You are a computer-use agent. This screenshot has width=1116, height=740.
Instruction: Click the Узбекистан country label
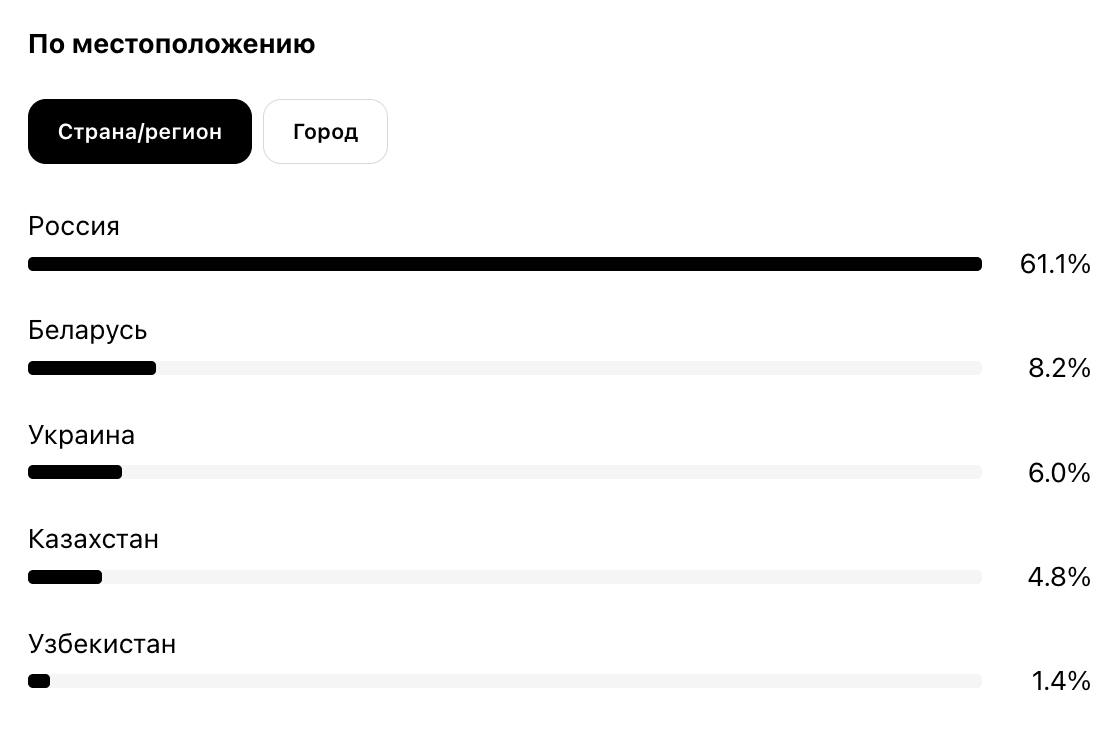tap(101, 644)
